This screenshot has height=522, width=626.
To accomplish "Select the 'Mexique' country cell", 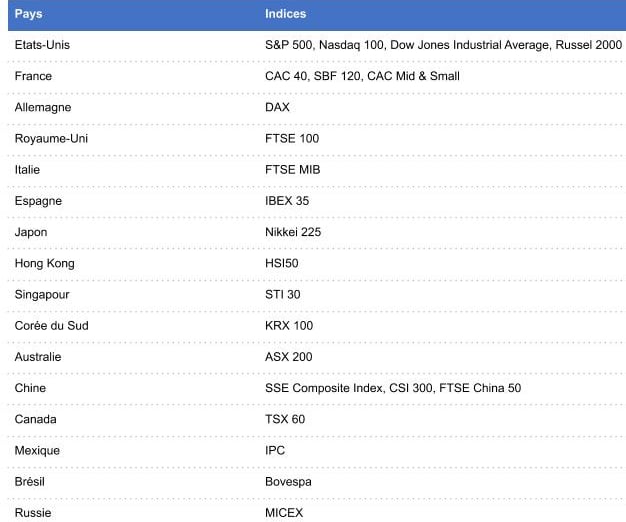I will (37, 451).
